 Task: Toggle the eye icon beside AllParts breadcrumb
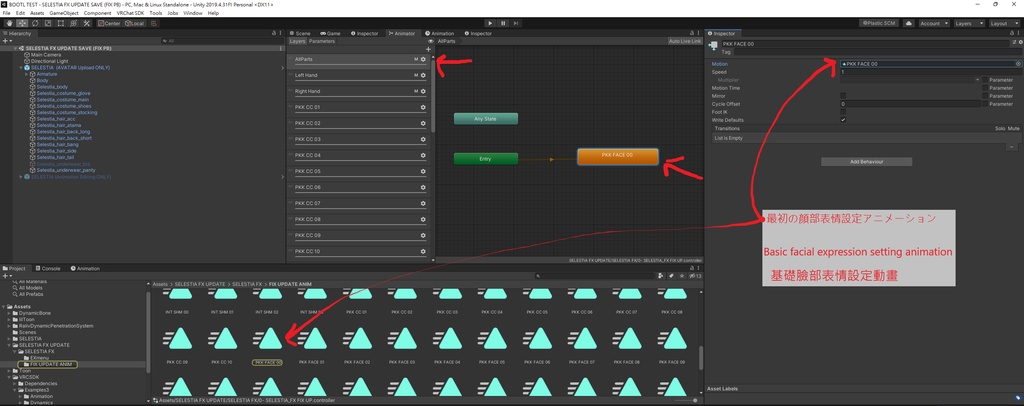click(x=431, y=41)
